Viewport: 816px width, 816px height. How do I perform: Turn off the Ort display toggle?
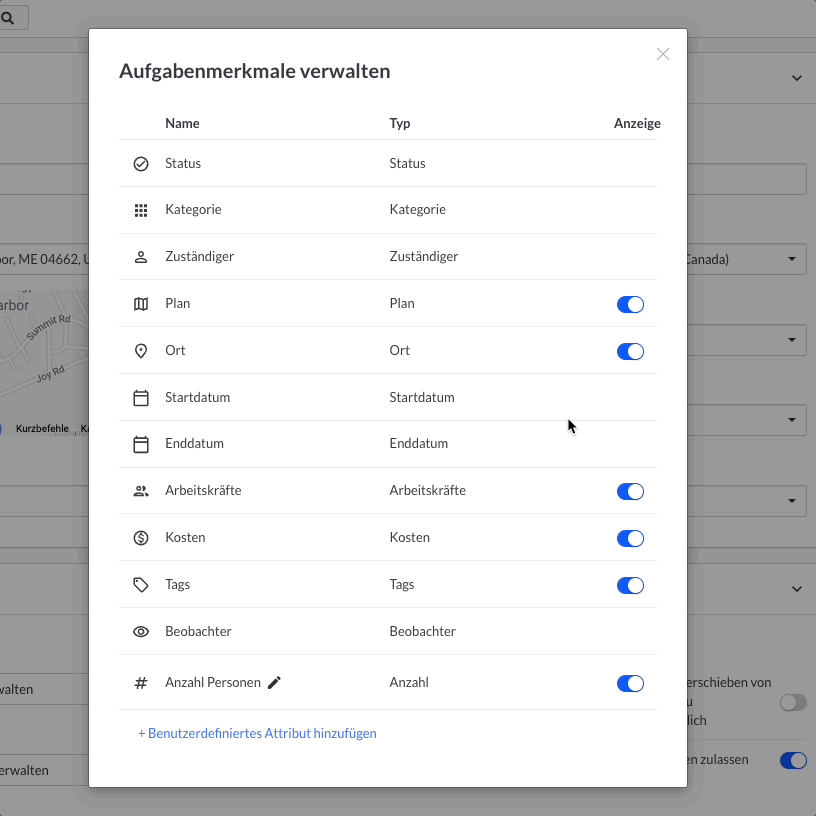[x=630, y=352]
